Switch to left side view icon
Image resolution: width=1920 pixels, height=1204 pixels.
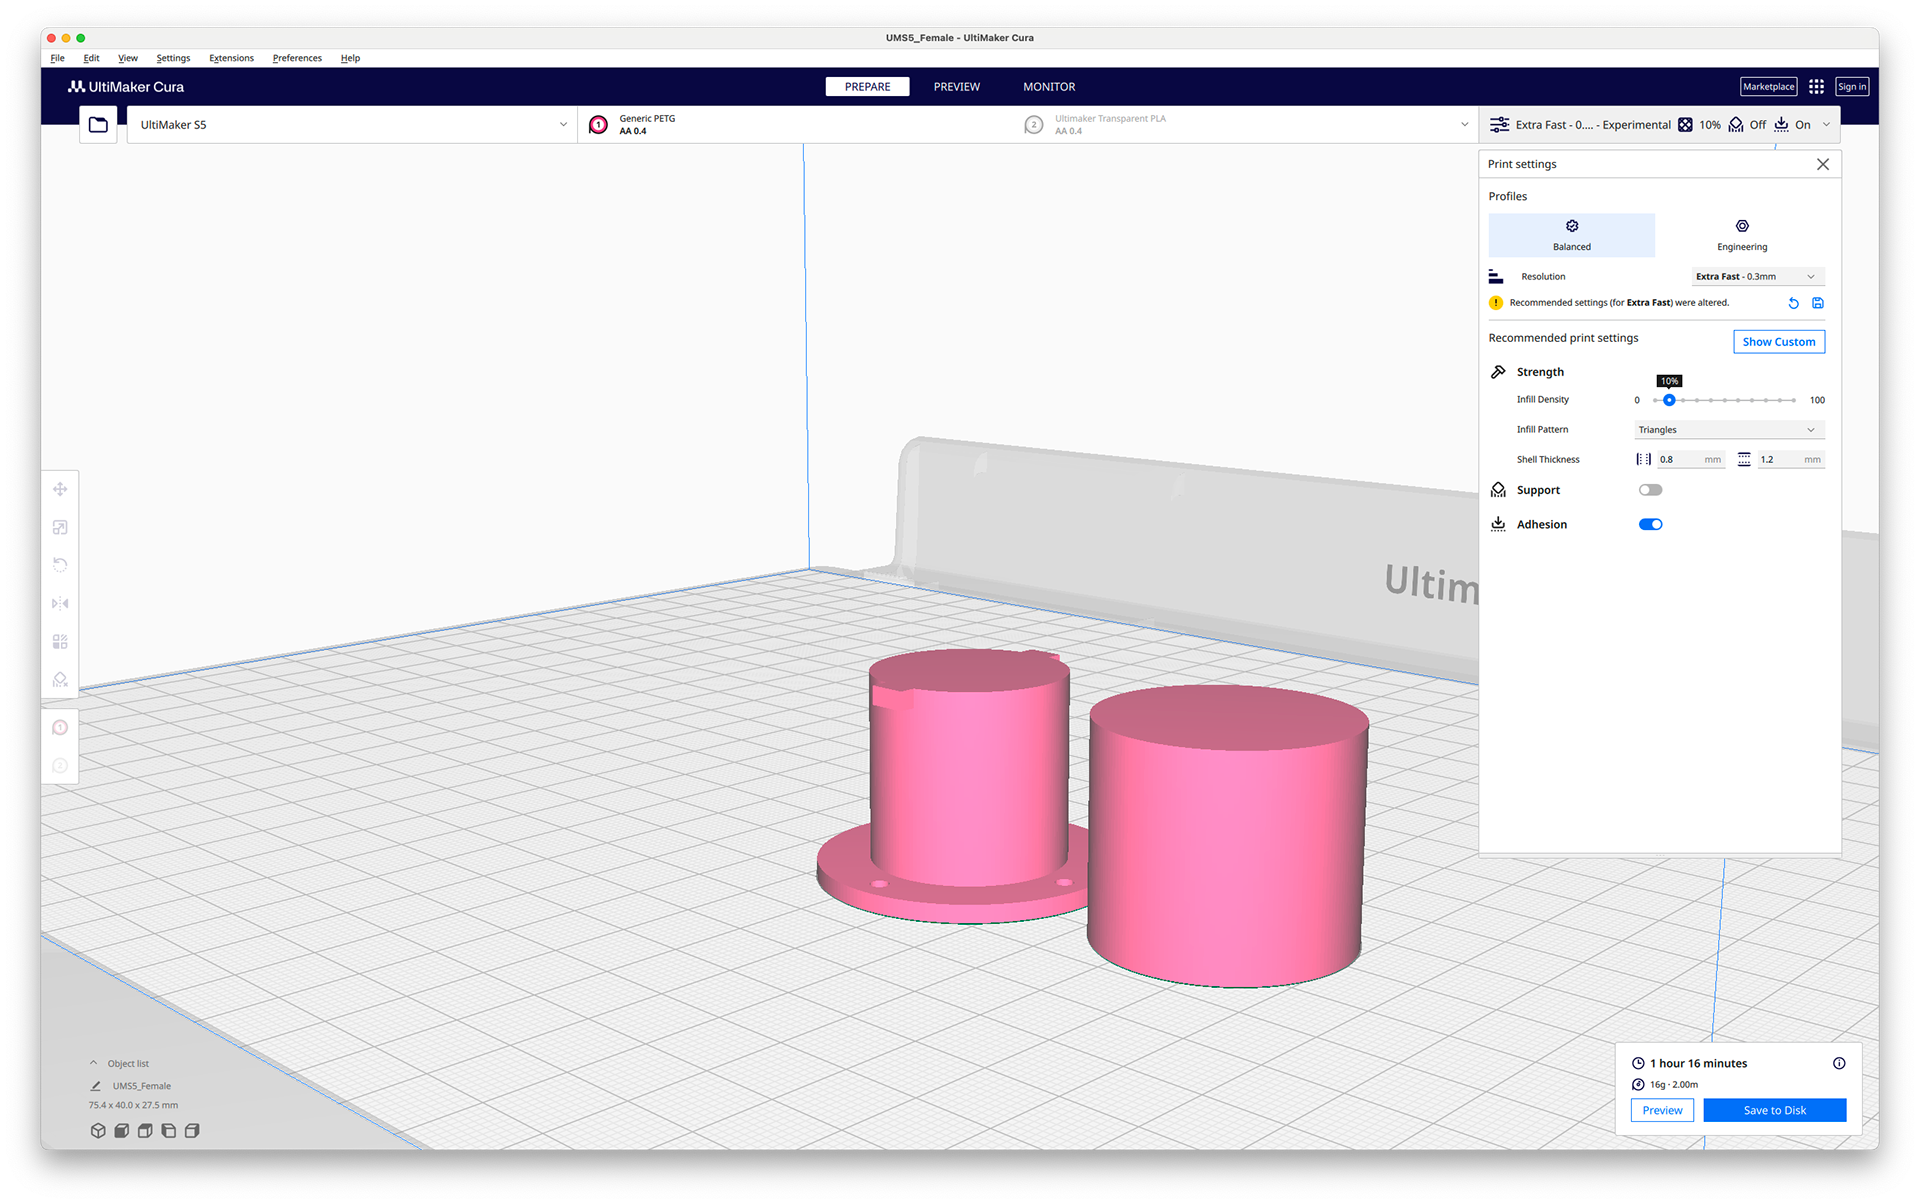169,1130
